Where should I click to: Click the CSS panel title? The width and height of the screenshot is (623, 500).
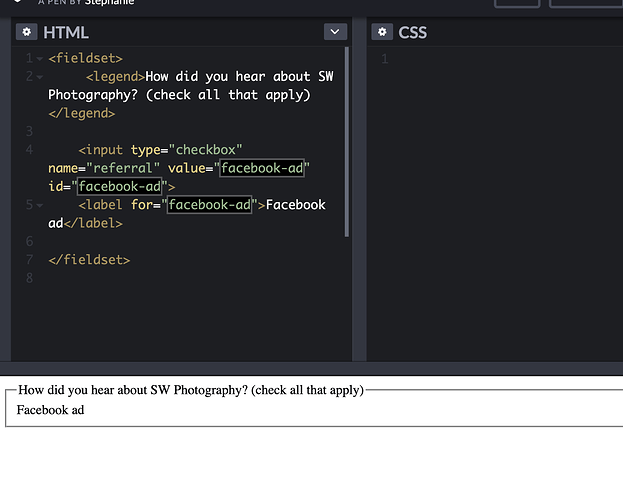coord(412,32)
